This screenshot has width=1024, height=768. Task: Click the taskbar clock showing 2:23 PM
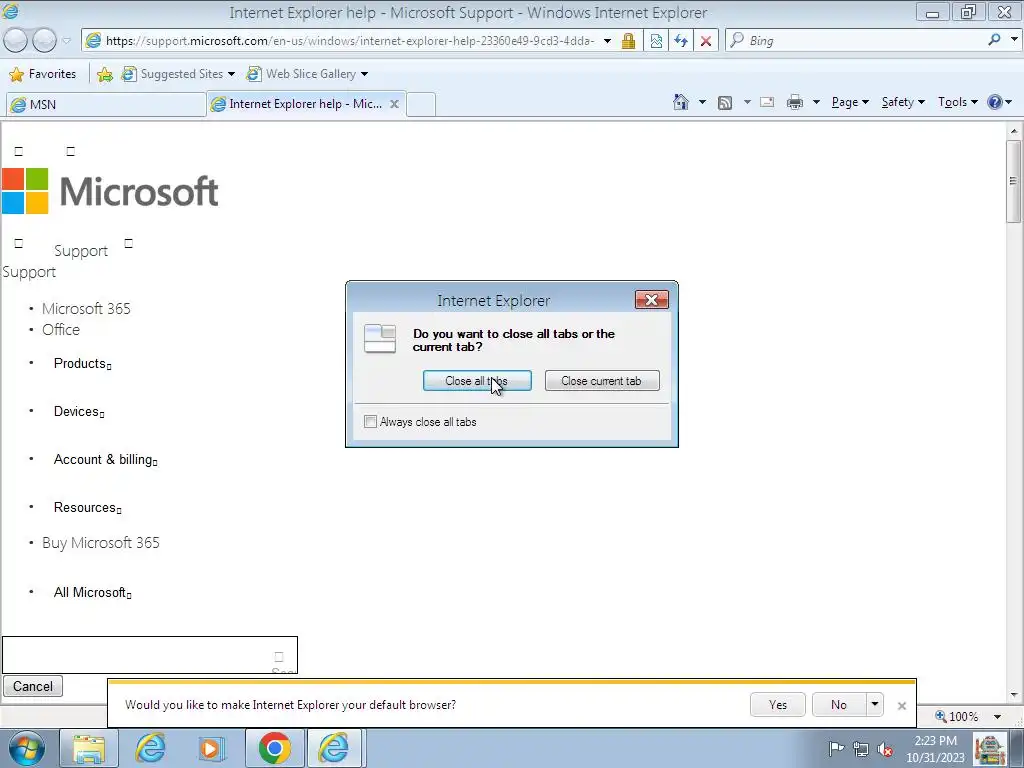tap(935, 749)
